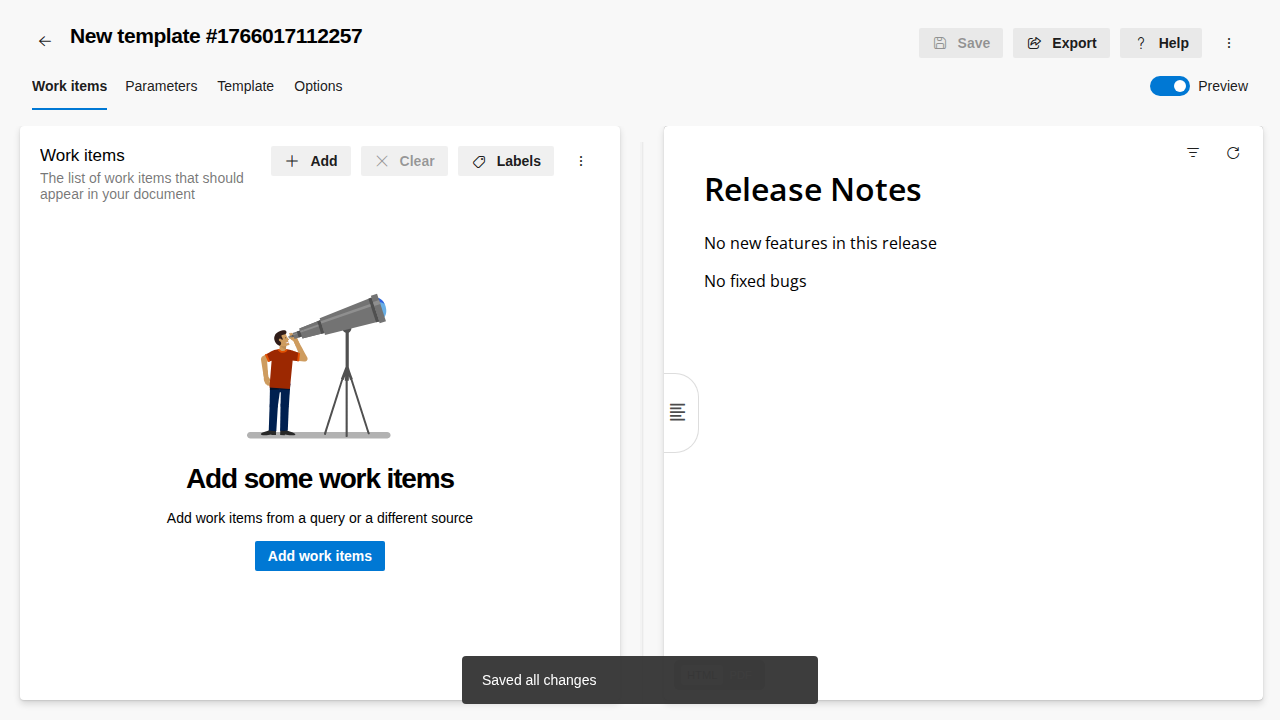Open the Options tab

(x=318, y=86)
